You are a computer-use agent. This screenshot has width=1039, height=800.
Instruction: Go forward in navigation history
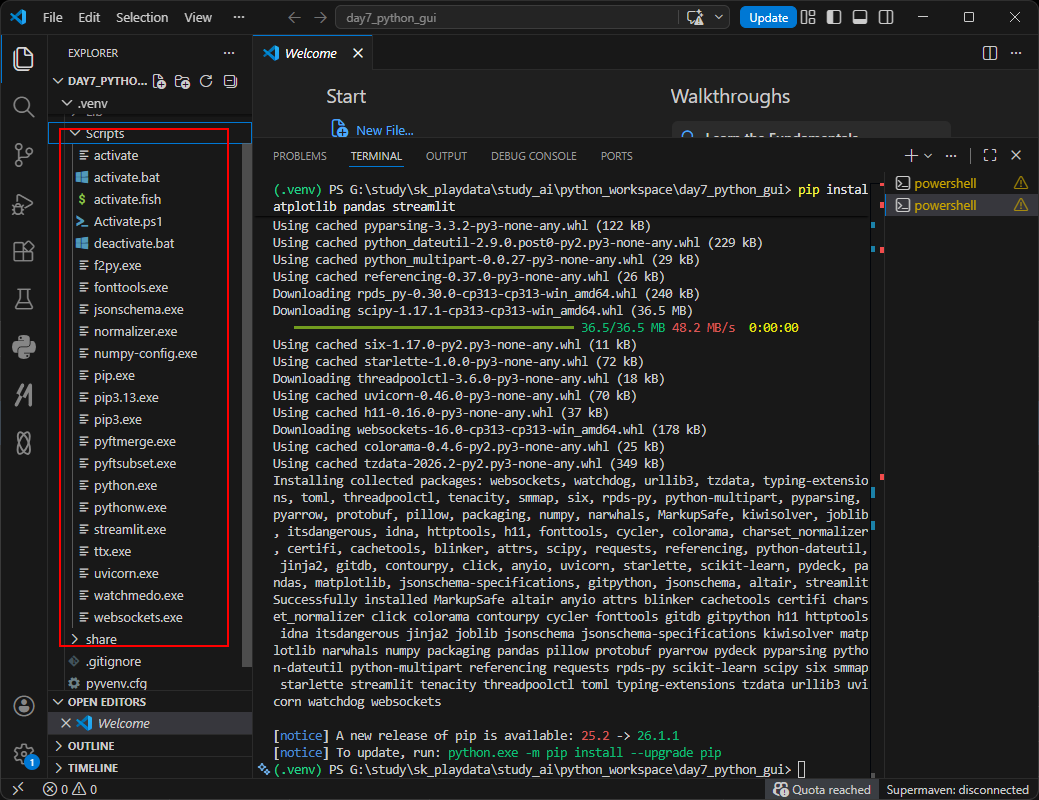(321, 18)
